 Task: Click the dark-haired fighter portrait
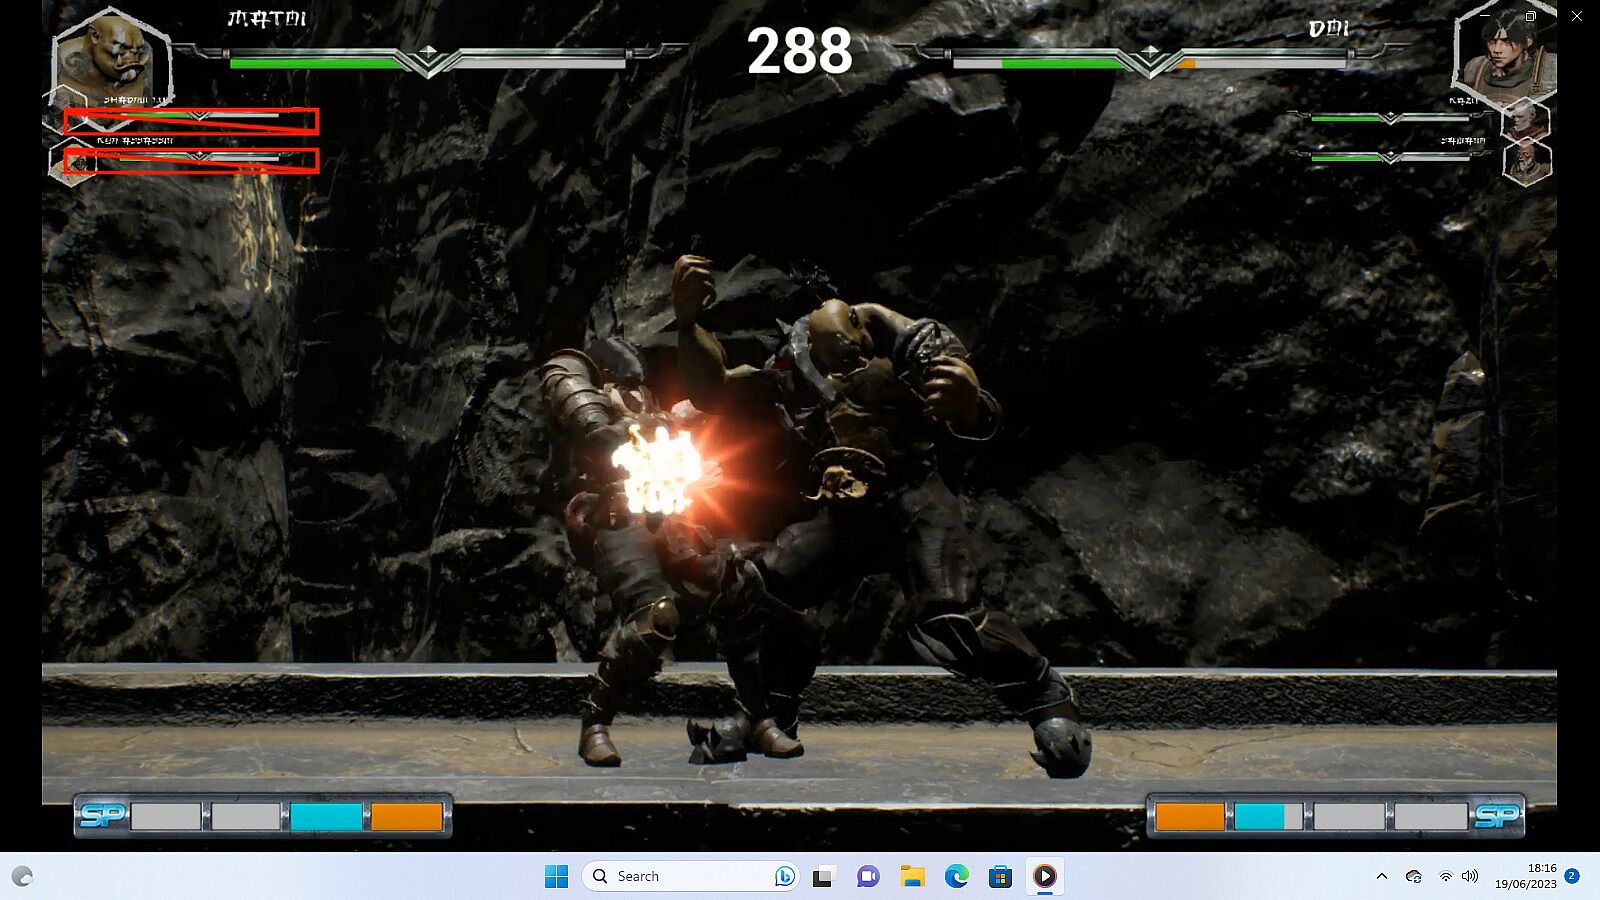coord(1502,57)
